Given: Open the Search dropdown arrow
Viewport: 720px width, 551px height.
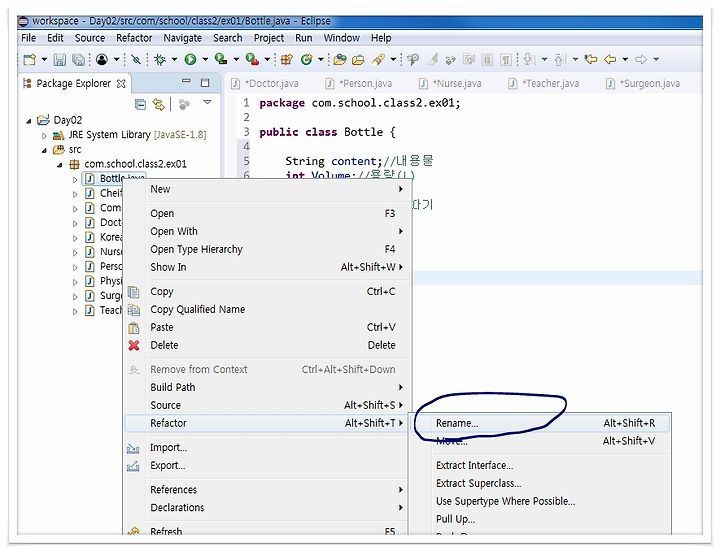Looking at the screenshot, I should (x=393, y=59).
